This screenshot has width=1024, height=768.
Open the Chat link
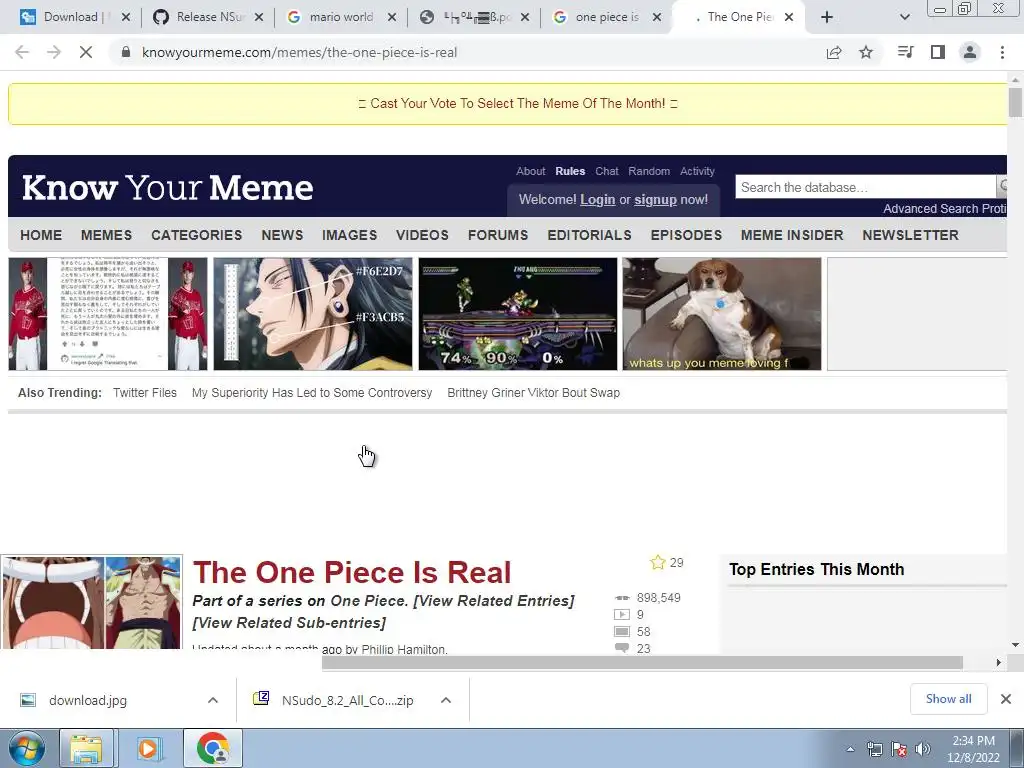click(607, 171)
